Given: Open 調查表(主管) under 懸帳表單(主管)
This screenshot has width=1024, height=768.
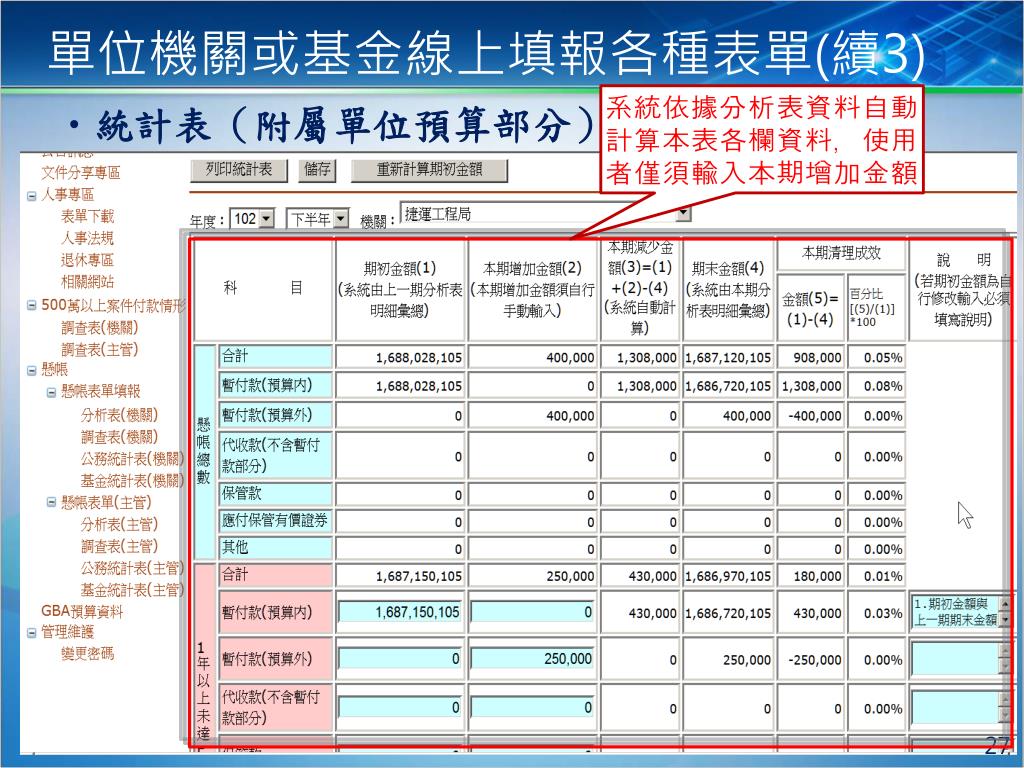Looking at the screenshot, I should click(x=119, y=546).
